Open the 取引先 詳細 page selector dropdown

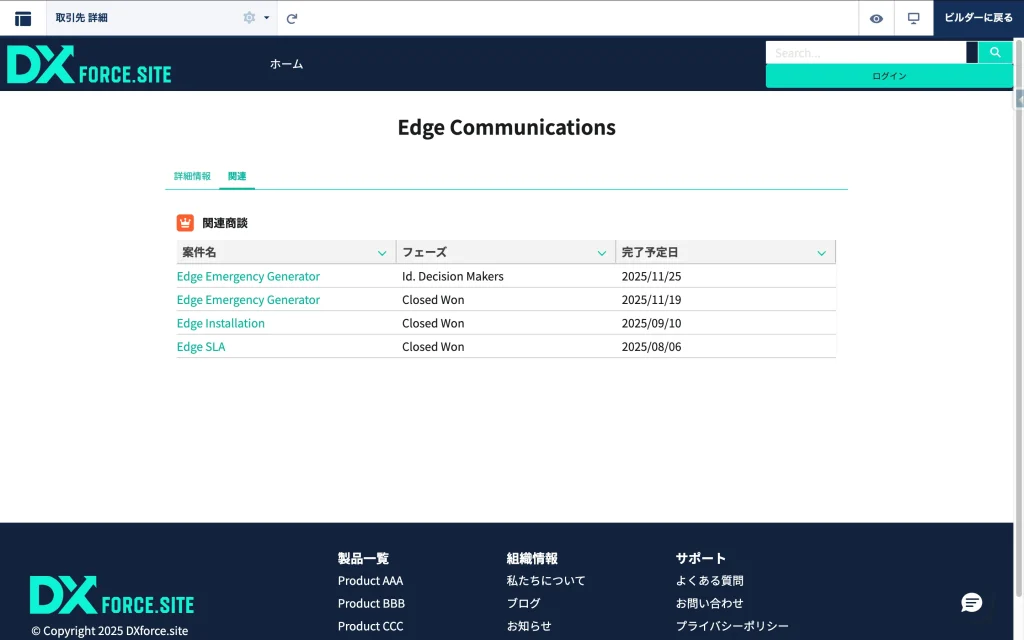tap(267, 18)
